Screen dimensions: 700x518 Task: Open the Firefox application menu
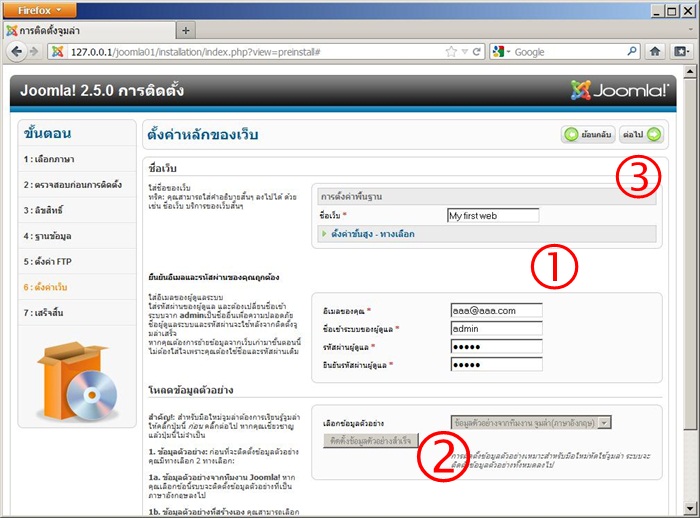(x=40, y=10)
